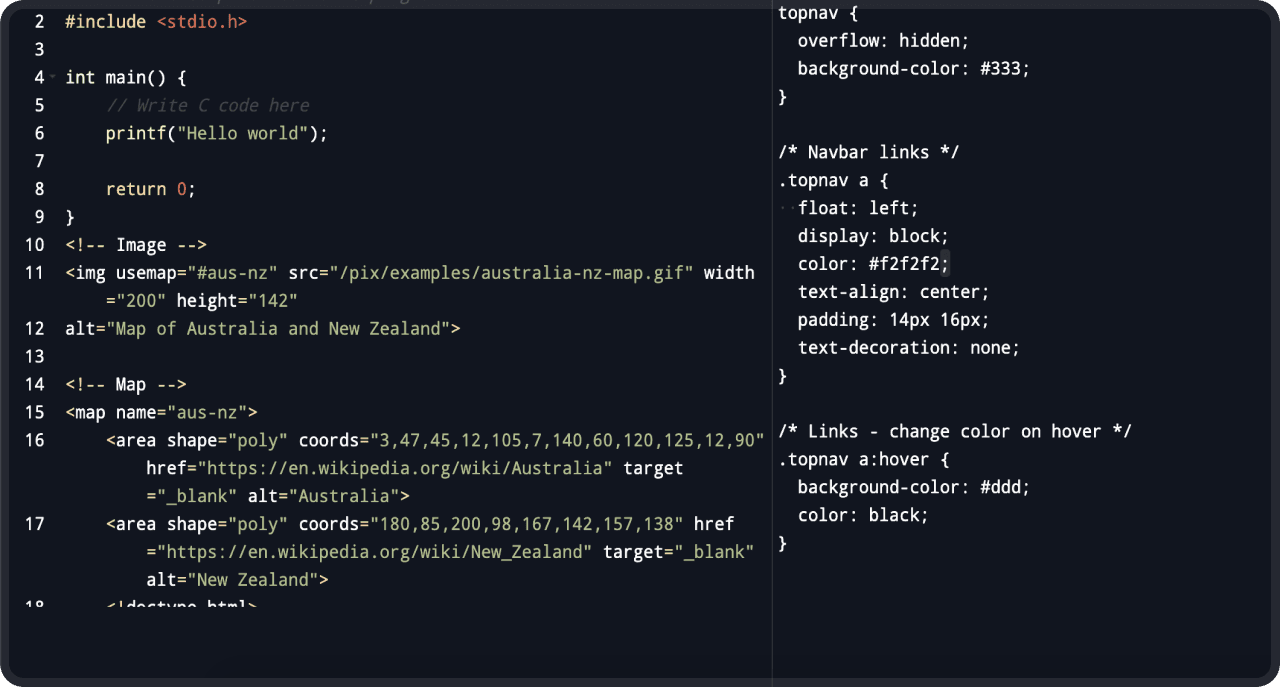Click line number 17 in the gutter
This screenshot has width=1280, height=687.
pos(35,524)
